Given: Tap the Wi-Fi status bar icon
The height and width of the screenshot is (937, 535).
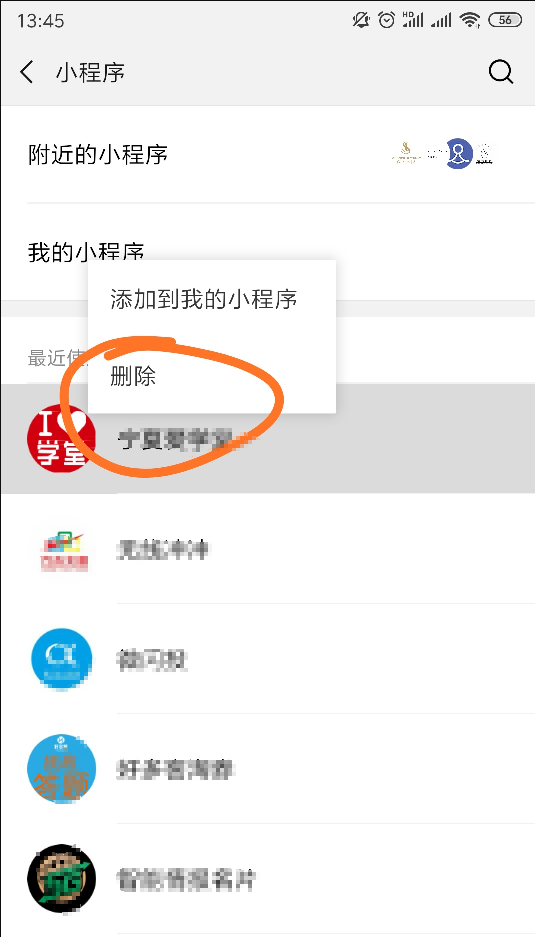Looking at the screenshot, I should 470,20.
